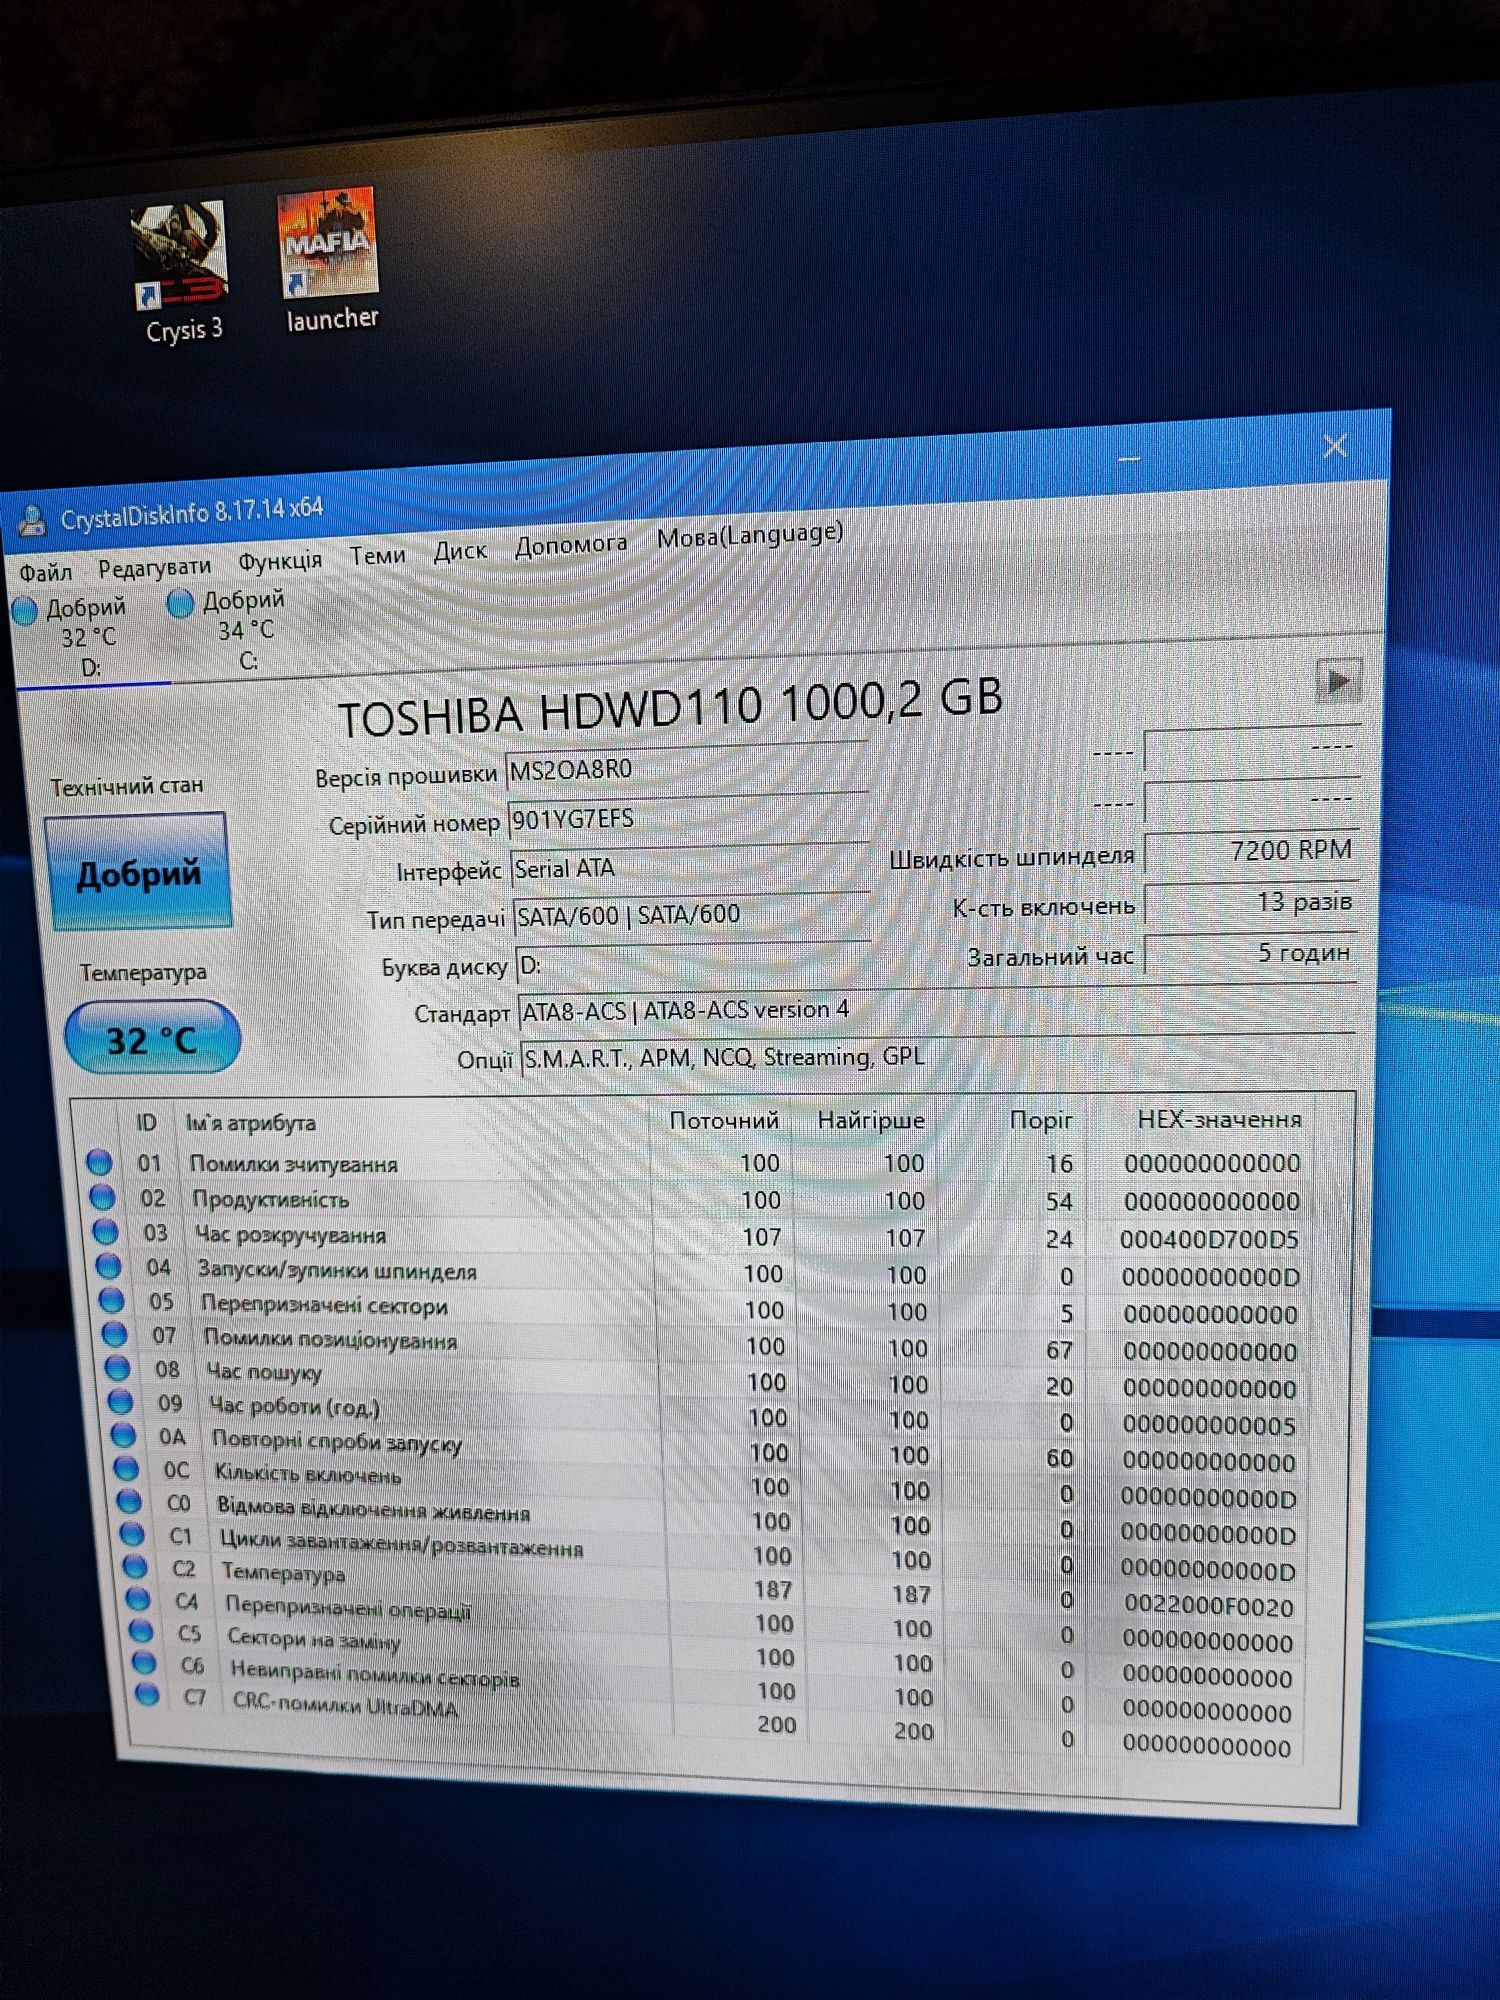Click power on hours field 5 годин
This screenshot has height=2000, width=1500.
click(x=1251, y=952)
